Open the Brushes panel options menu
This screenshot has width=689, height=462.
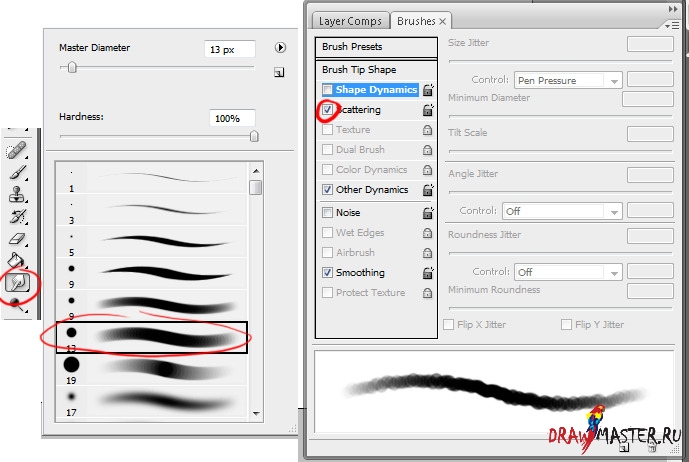tap(672, 26)
